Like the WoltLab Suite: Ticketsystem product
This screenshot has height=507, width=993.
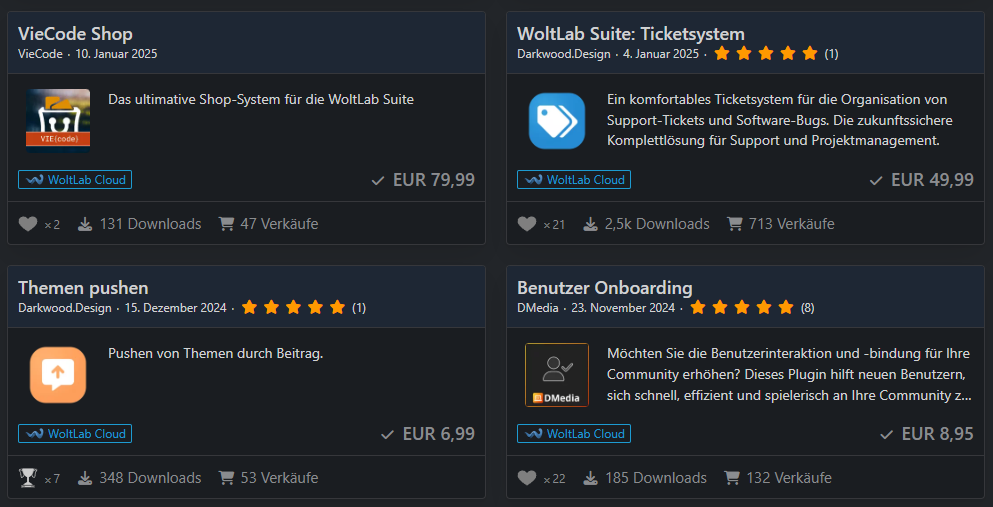coord(527,224)
